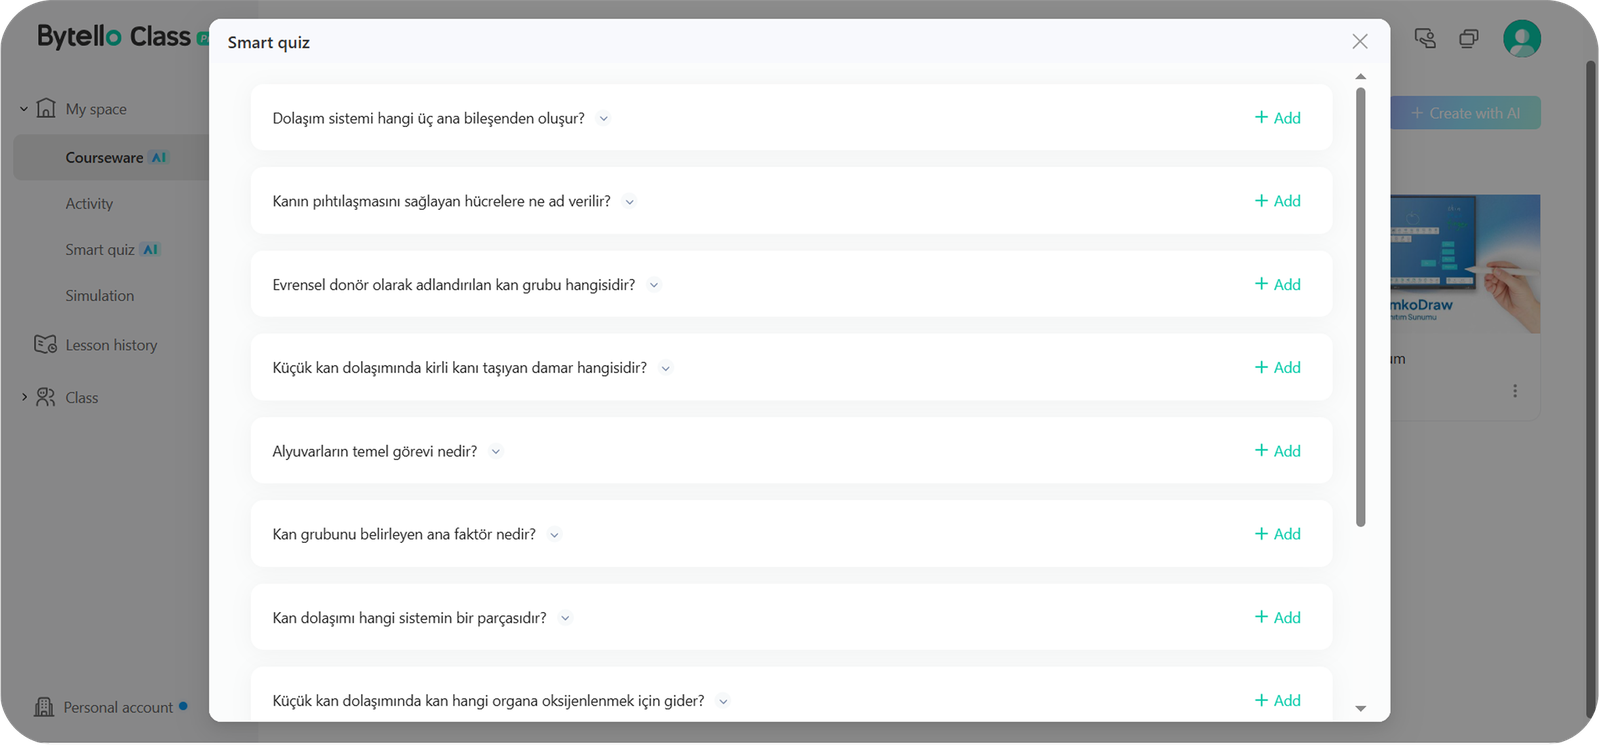The width and height of the screenshot is (1599, 745).
Task: Collapse the My space tree section
Action: pyautogui.click(x=24, y=109)
